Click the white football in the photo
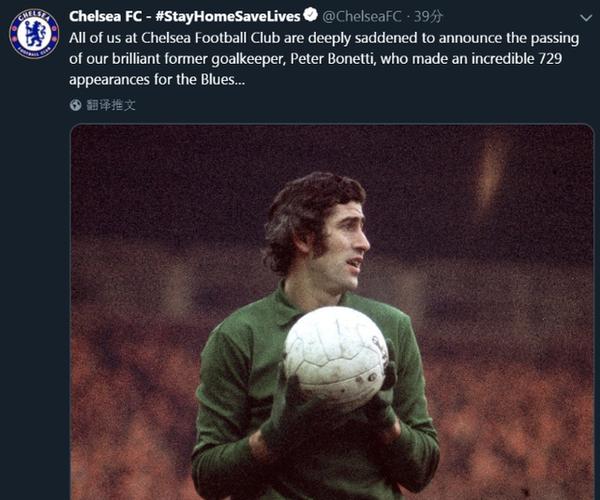The height and width of the screenshot is (500, 600). pyautogui.click(x=337, y=360)
